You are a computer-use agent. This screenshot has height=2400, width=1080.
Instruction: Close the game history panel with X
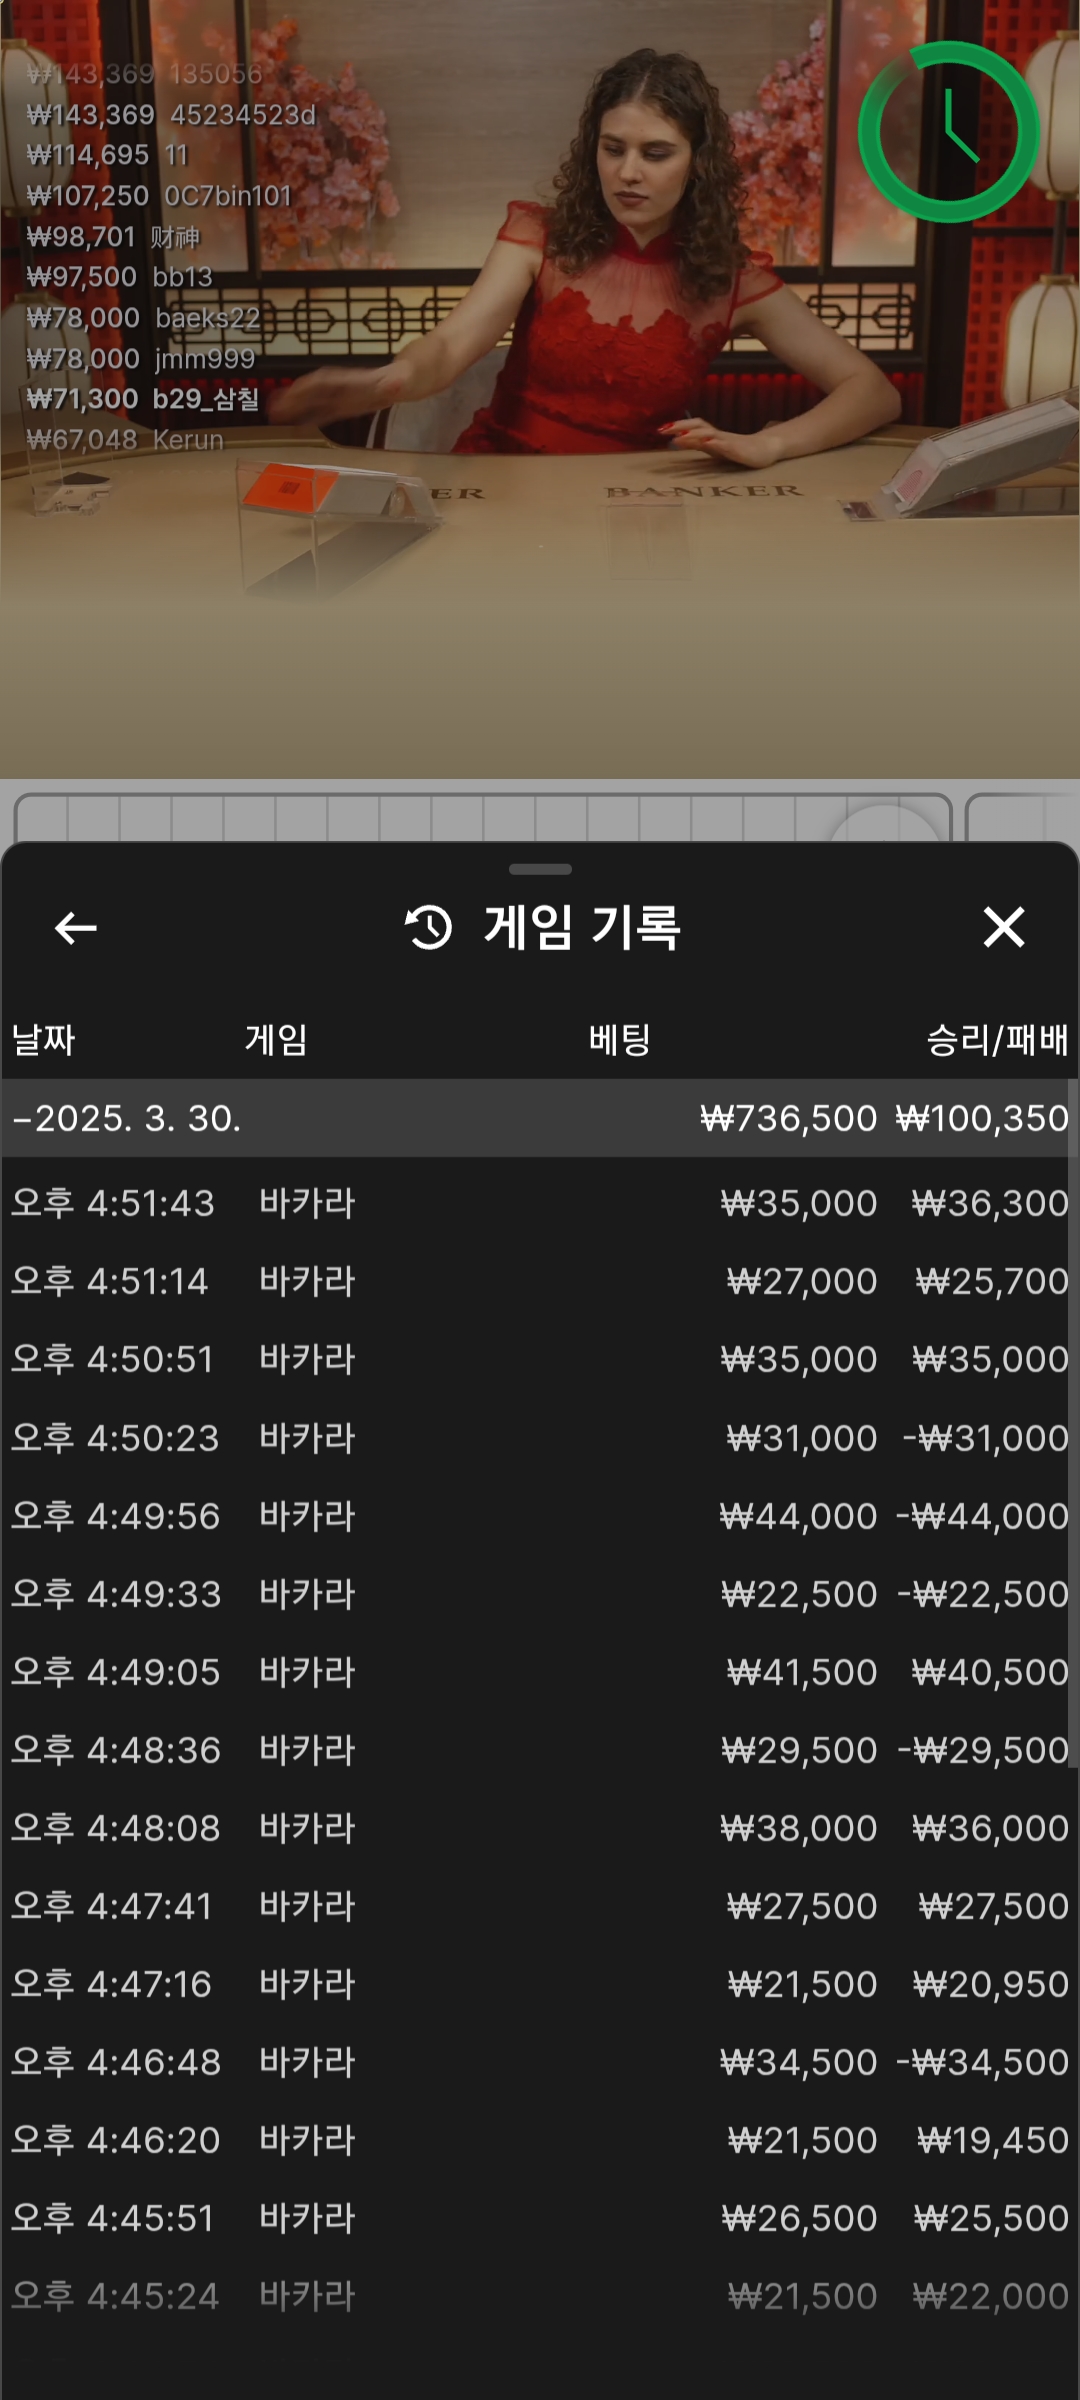[1003, 927]
